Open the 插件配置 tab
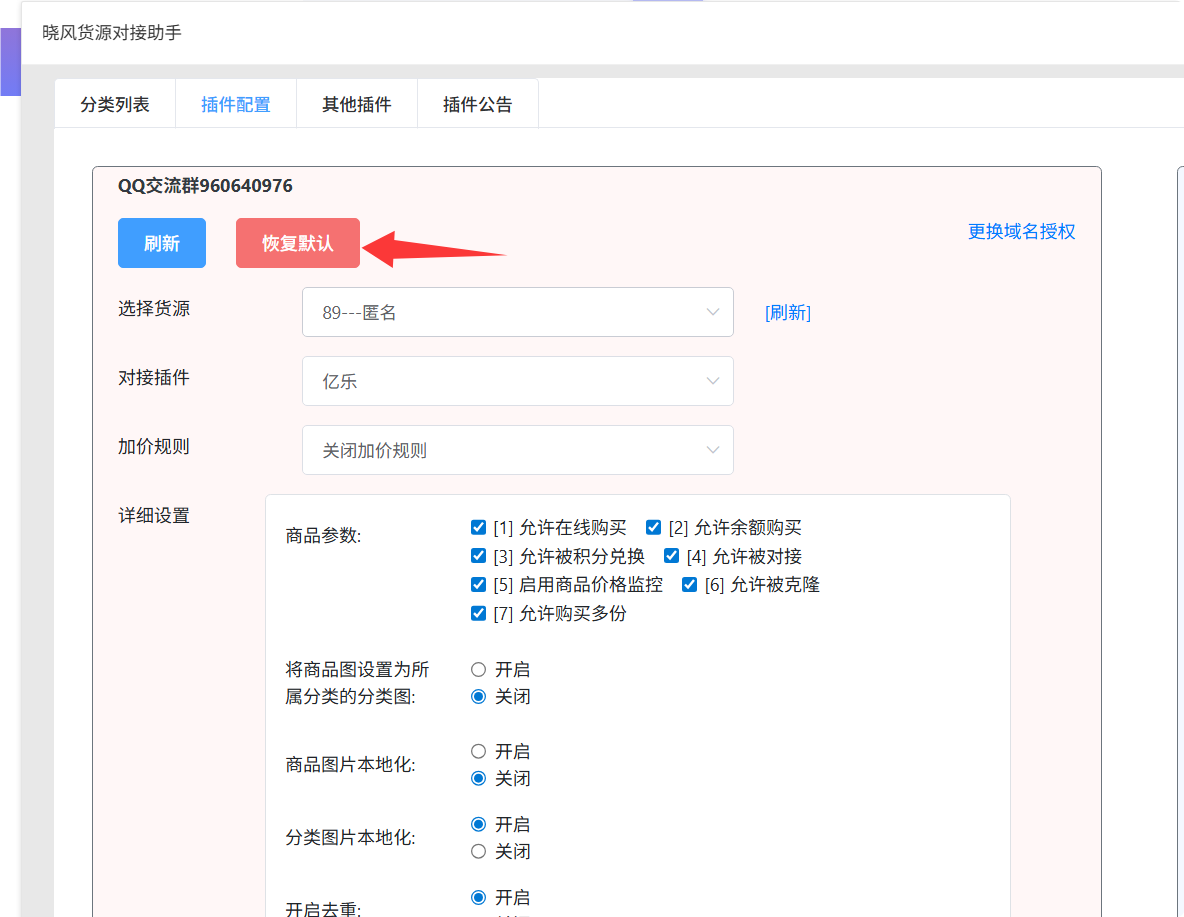The image size is (1184, 917). [235, 104]
